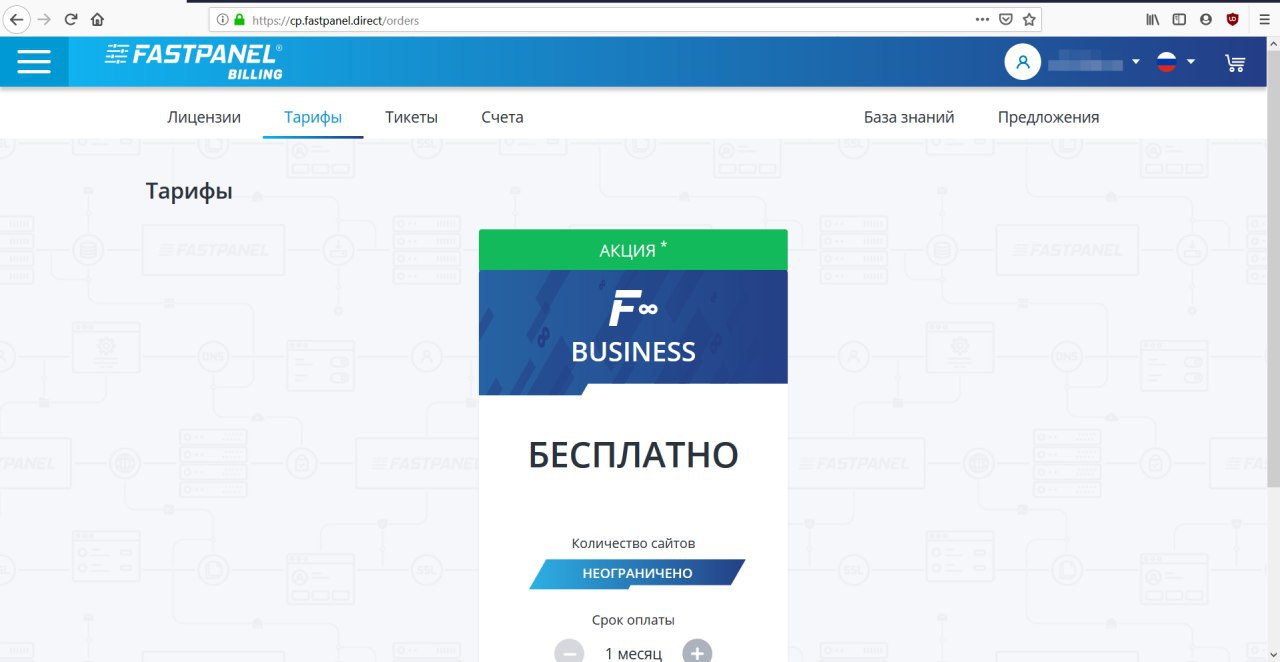1280x662 pixels.
Task: Open the shopping cart icon
Action: click(1235, 62)
